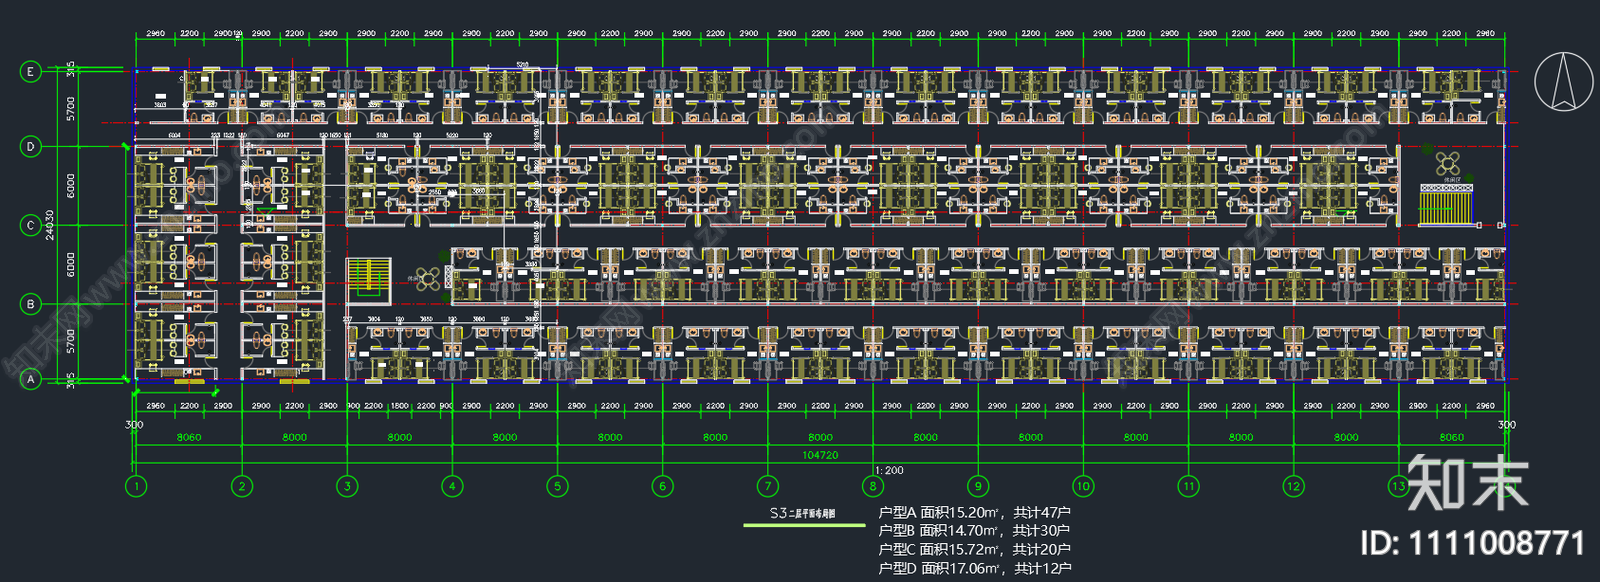Click column grid bubble 10
The width and height of the screenshot is (1600, 582).
pos(1083,486)
